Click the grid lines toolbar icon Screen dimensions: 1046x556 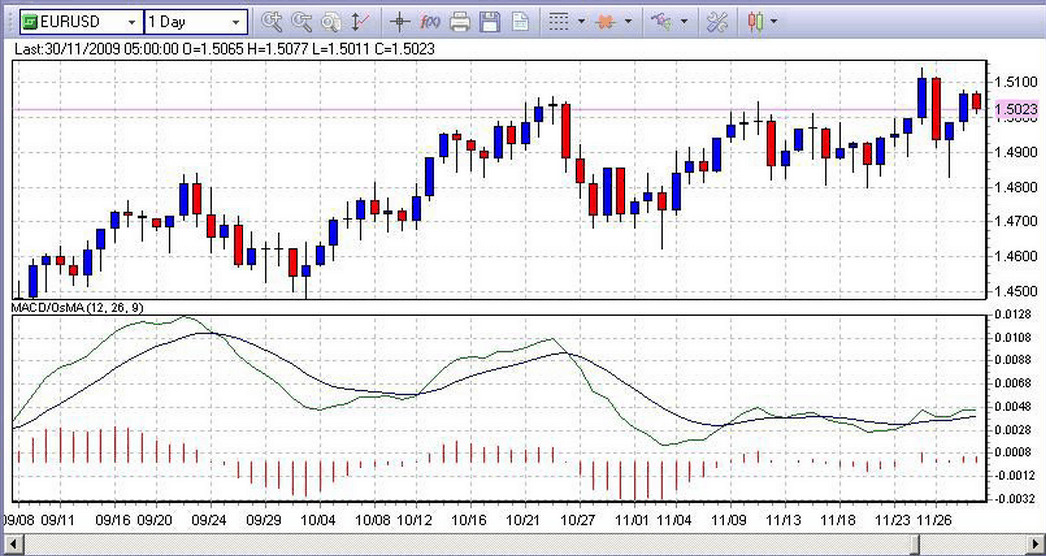[x=560, y=20]
